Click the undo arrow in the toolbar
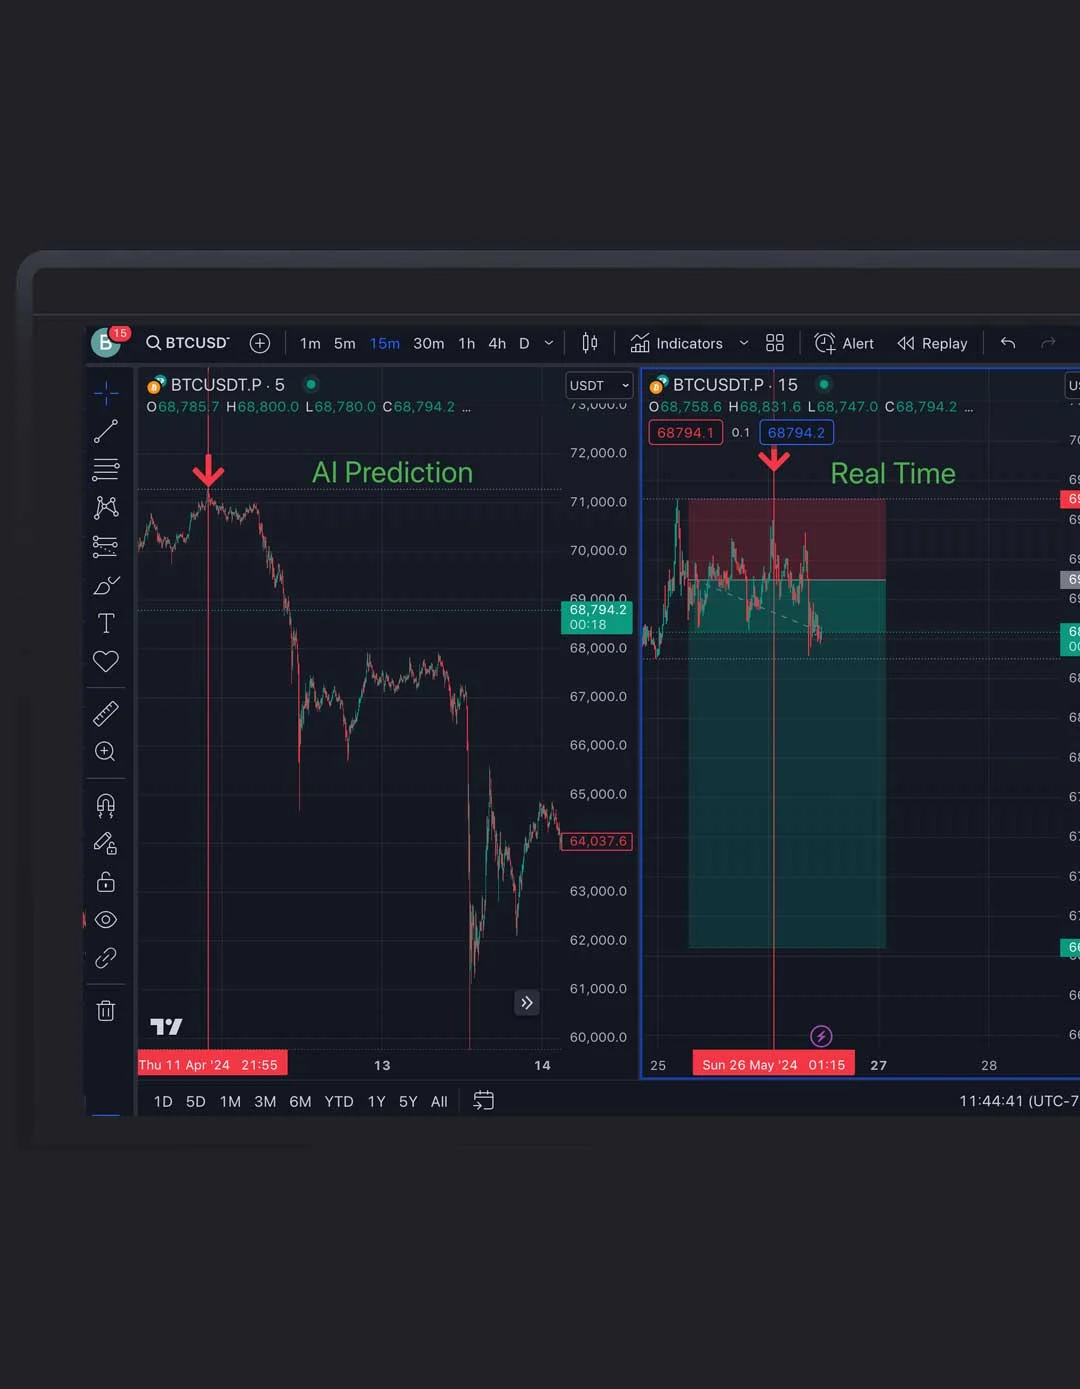Viewport: 1080px width, 1389px height. (x=1007, y=343)
